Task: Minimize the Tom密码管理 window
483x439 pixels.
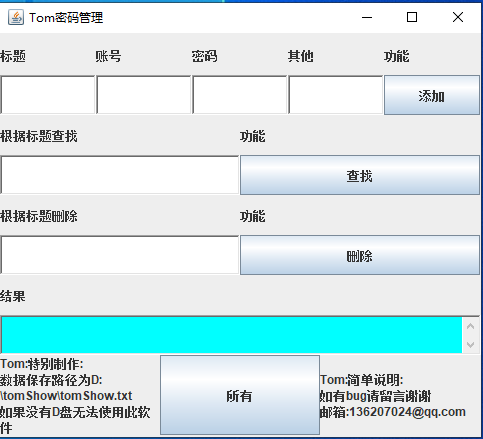Action: [367, 17]
